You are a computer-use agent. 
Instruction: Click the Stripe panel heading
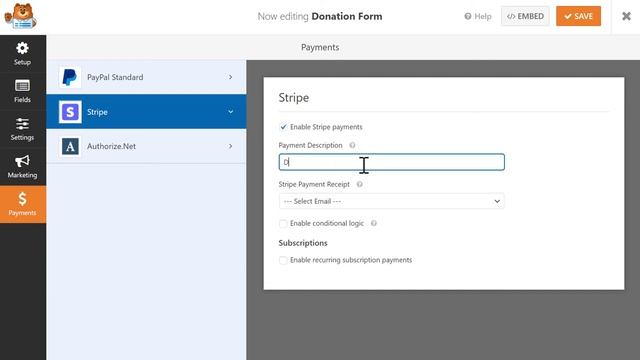tap(293, 98)
